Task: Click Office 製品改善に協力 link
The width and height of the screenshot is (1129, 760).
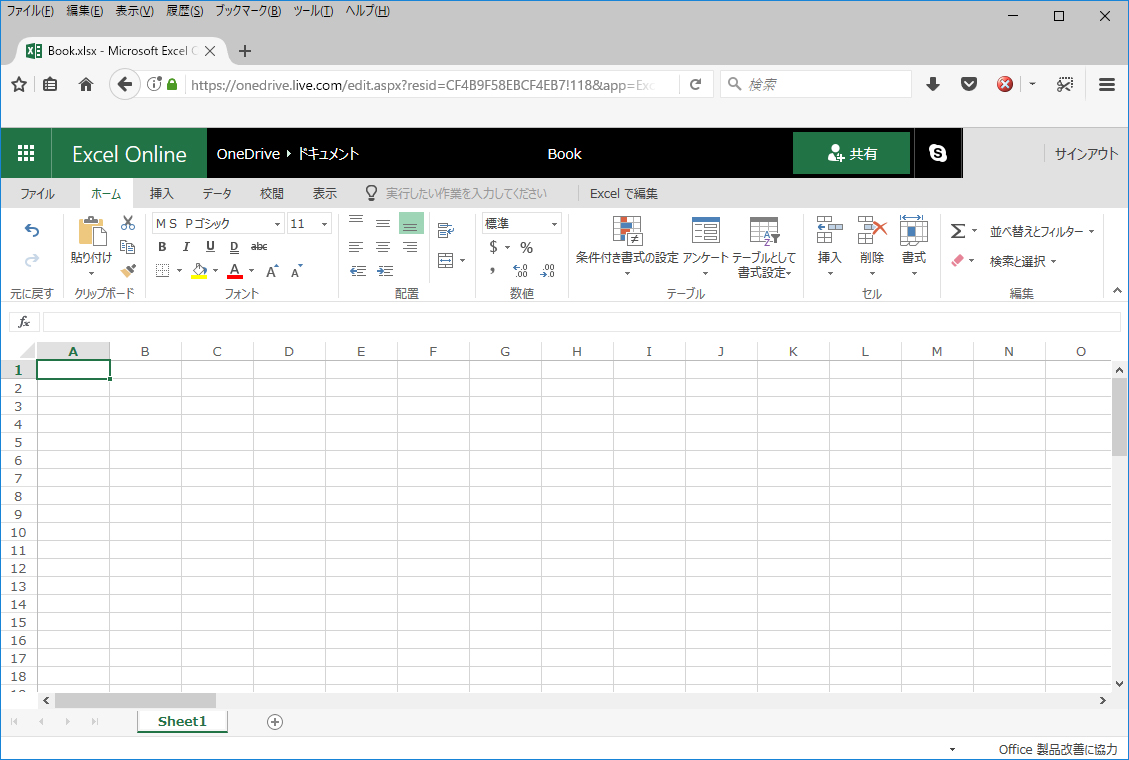Action: (1058, 749)
